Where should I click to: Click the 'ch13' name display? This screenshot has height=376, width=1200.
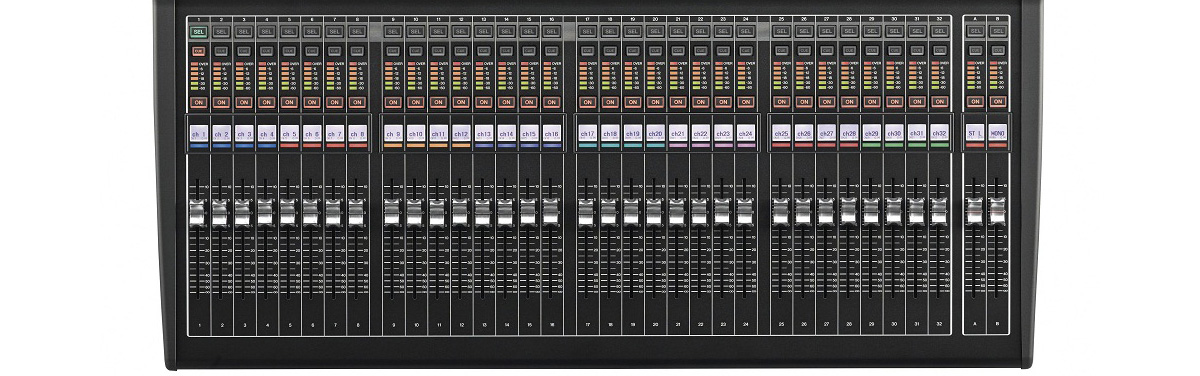point(483,133)
